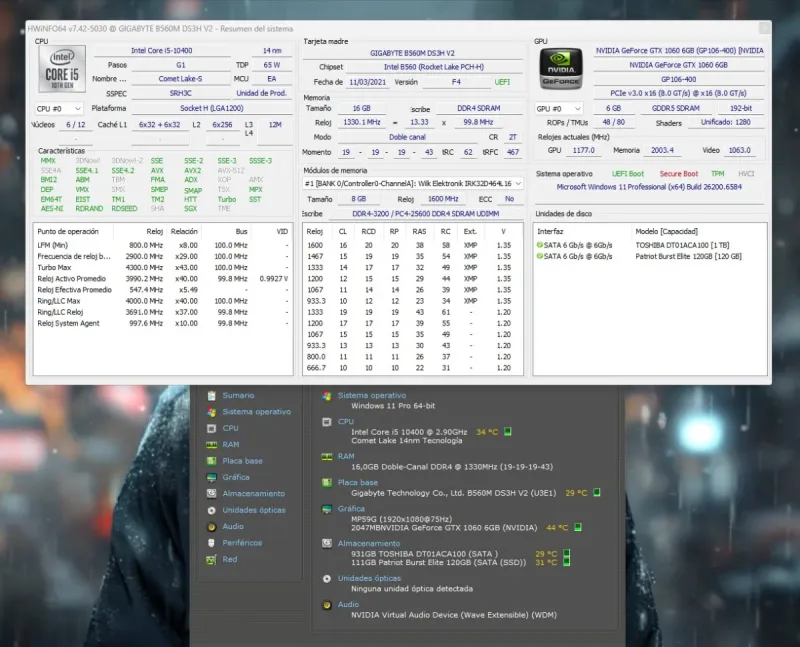Click the Placa base board icon in sidebar

coord(211,461)
